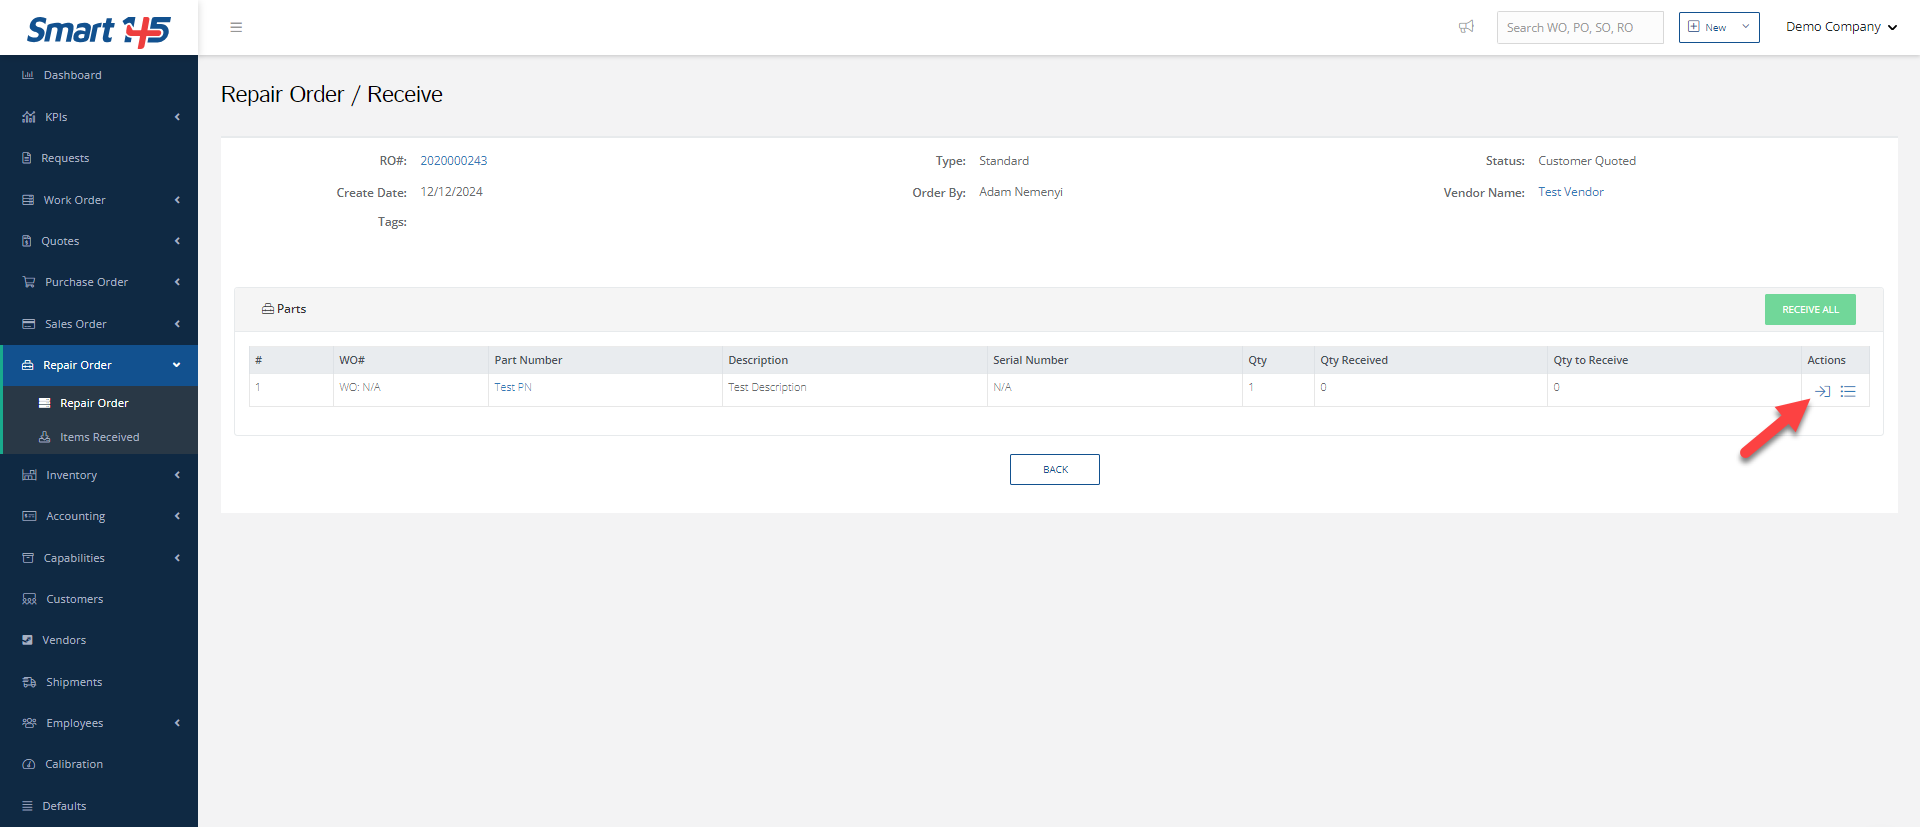The image size is (1920, 827).
Task: Click the Purchase Order cart icon
Action: (29, 282)
